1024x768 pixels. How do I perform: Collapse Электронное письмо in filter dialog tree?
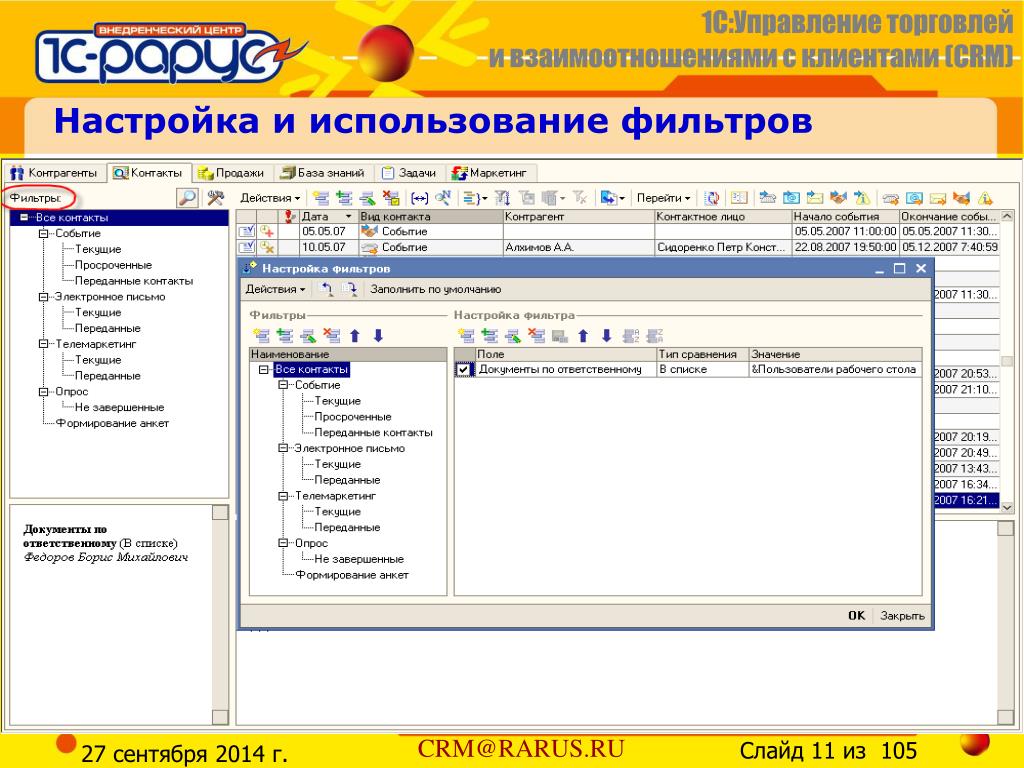(x=283, y=449)
